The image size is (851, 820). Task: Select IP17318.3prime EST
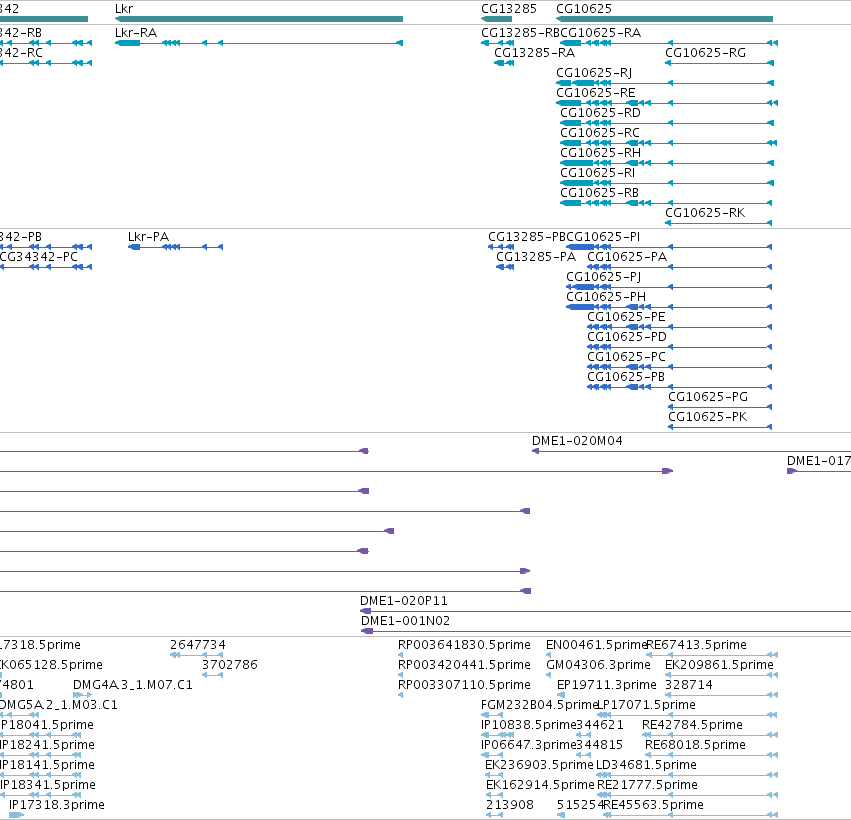[16, 815]
